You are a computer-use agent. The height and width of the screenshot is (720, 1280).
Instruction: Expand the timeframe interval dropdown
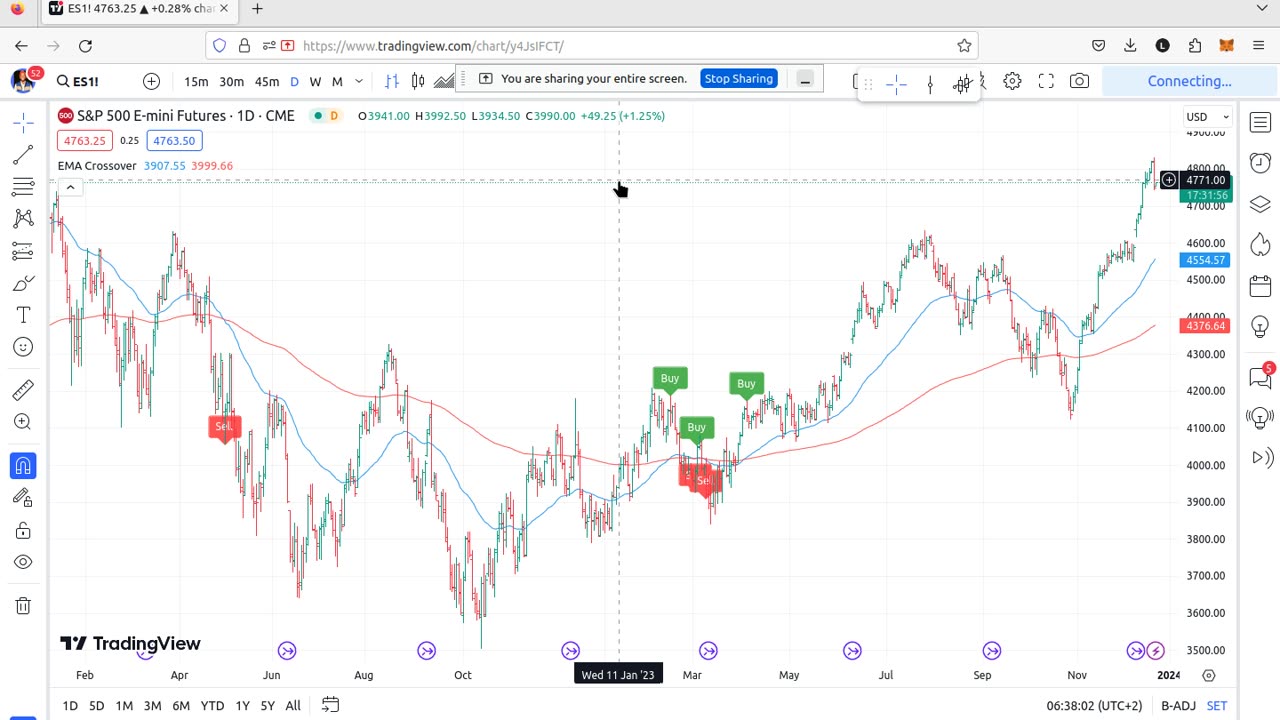[x=359, y=81]
